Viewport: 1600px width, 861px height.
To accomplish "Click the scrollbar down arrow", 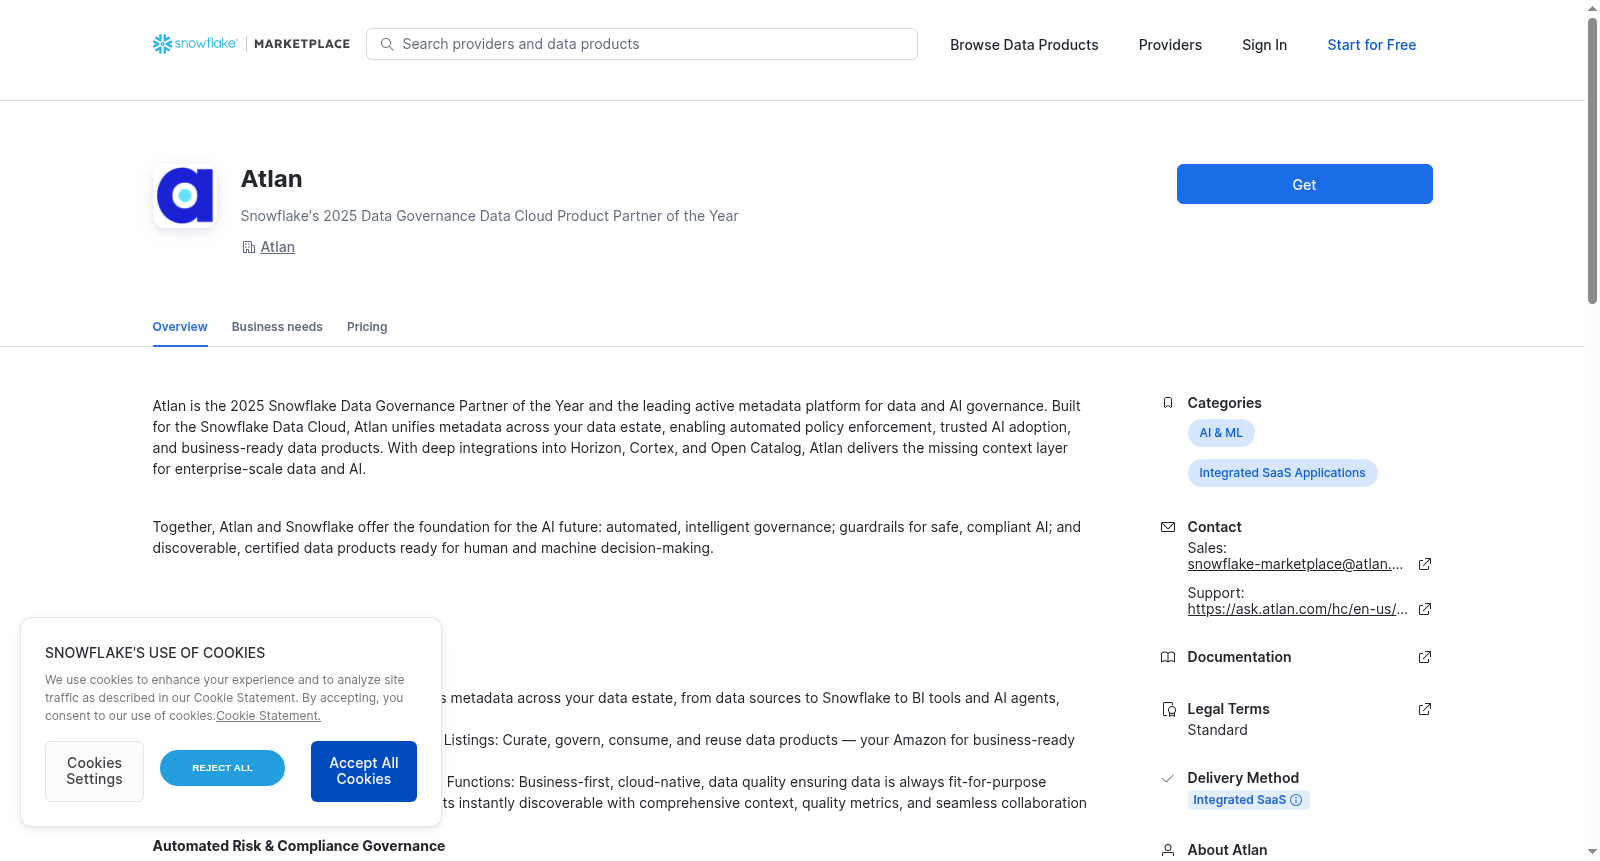I will 1592,852.
